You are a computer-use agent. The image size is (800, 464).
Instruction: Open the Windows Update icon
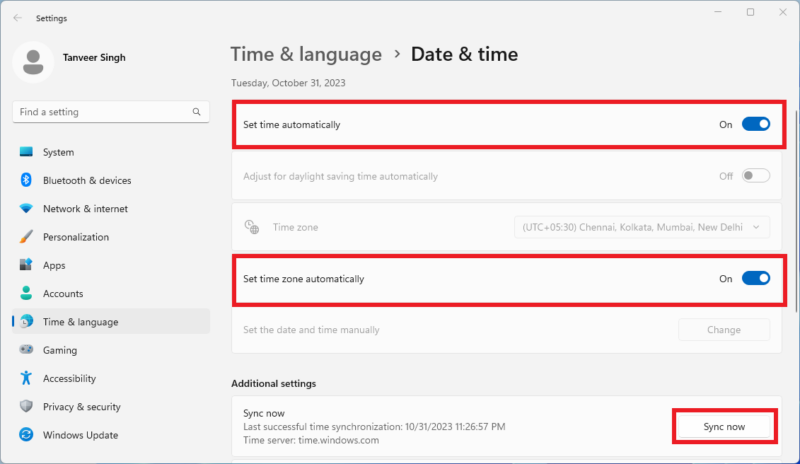click(26, 435)
